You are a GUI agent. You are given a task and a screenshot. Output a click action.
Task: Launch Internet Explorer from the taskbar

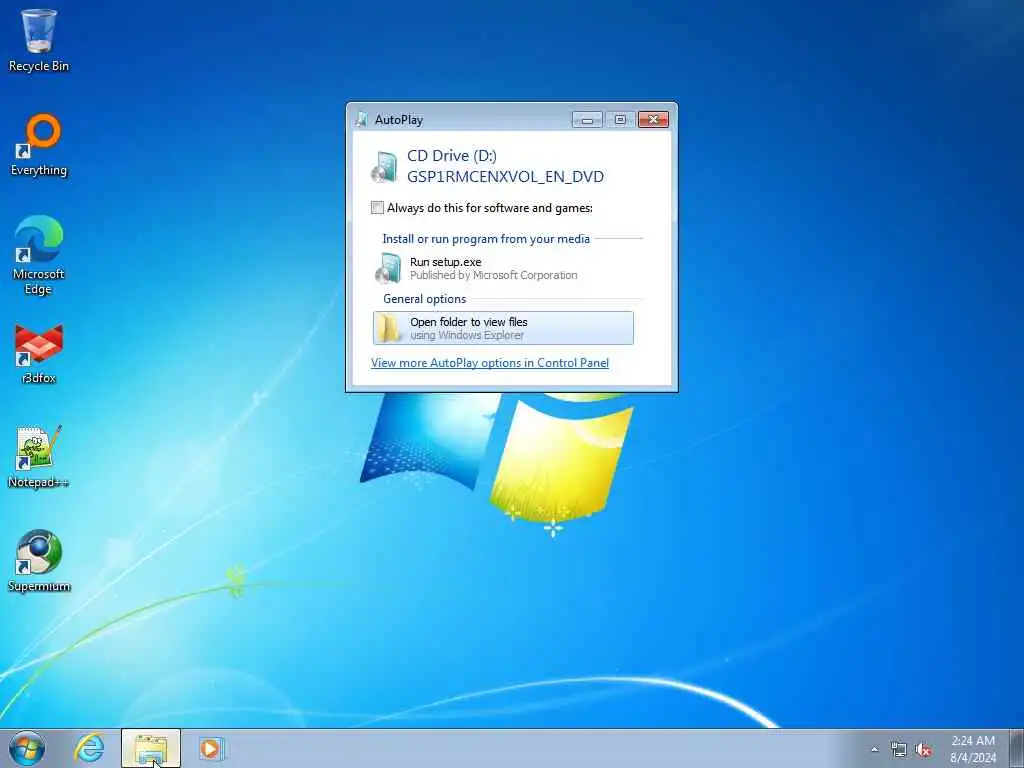(89, 748)
